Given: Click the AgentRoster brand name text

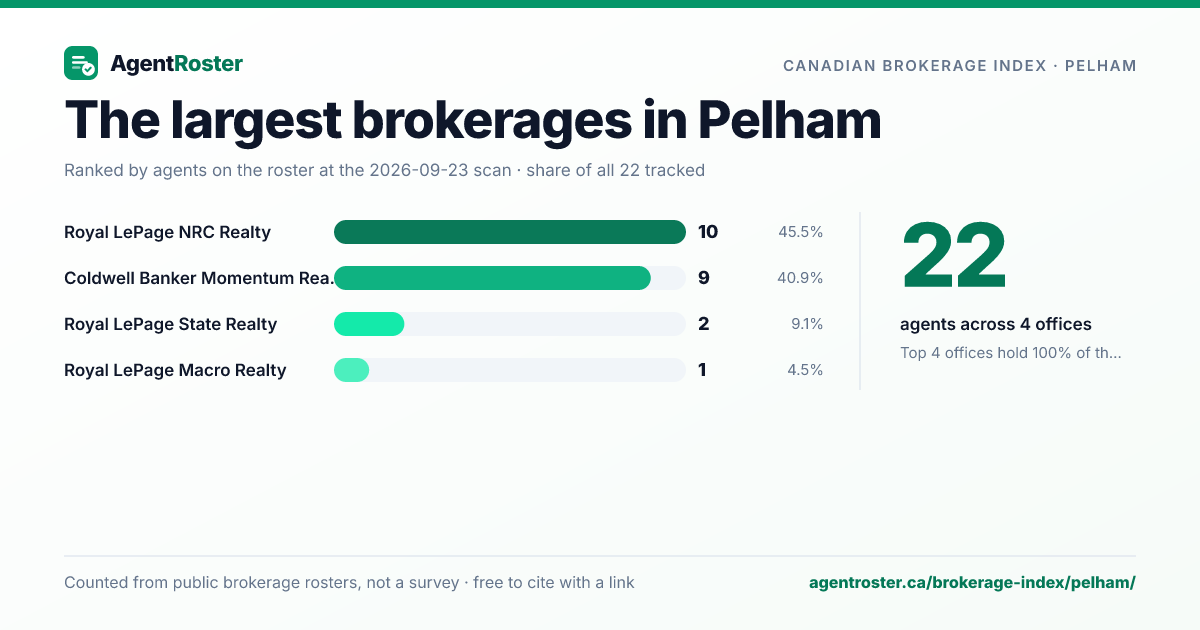Looking at the screenshot, I should pyautogui.click(x=176, y=64).
